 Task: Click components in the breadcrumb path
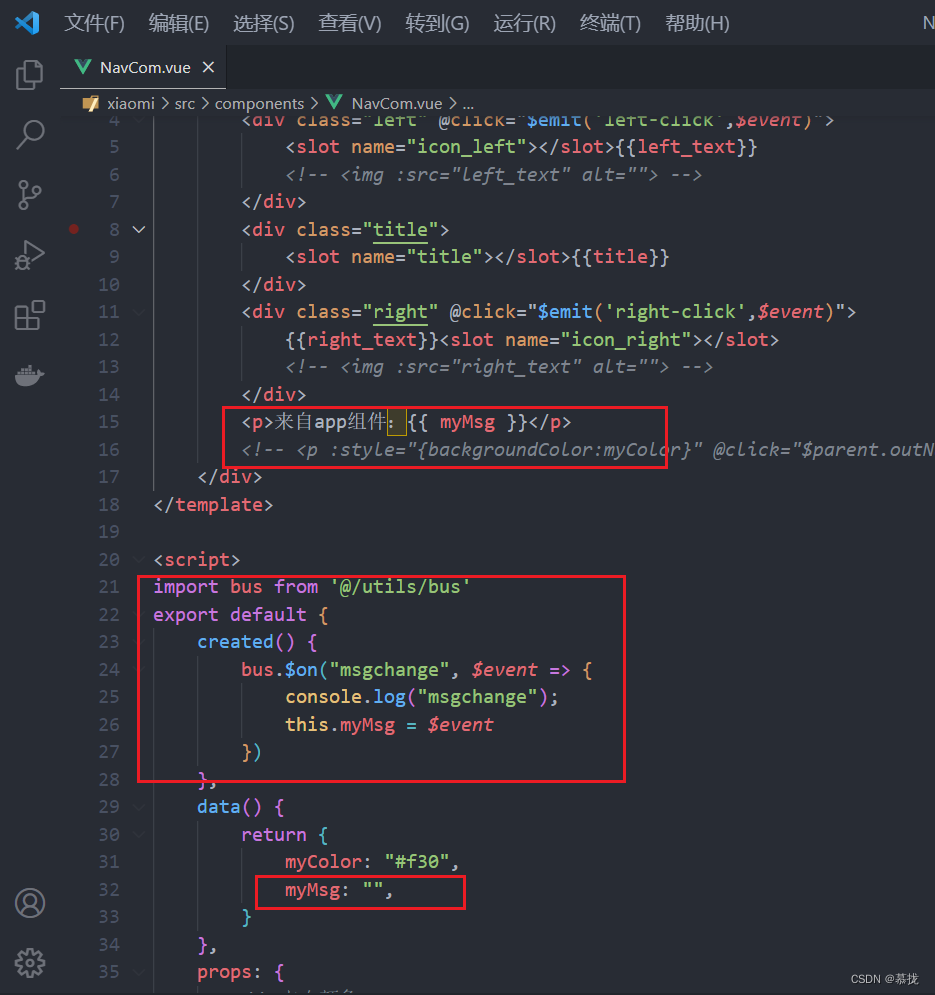[x=259, y=103]
